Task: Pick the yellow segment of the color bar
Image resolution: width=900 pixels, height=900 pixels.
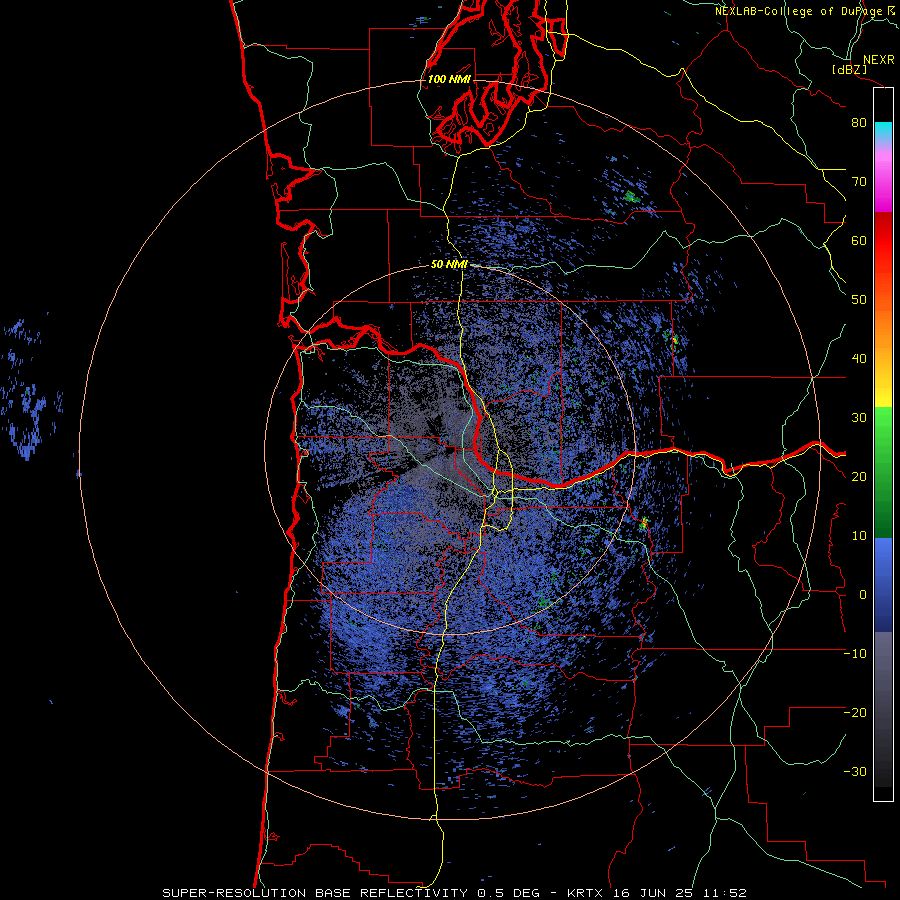Action: pyautogui.click(x=883, y=391)
